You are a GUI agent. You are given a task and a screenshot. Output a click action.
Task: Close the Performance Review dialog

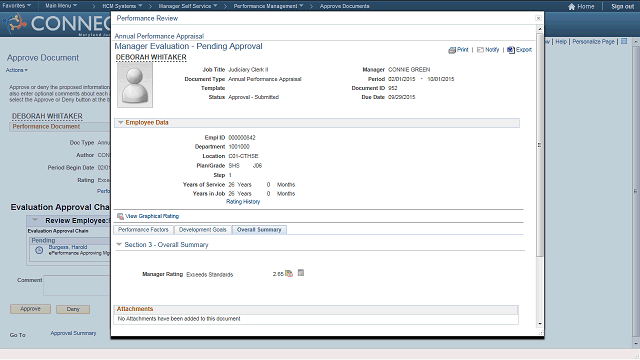click(538, 18)
